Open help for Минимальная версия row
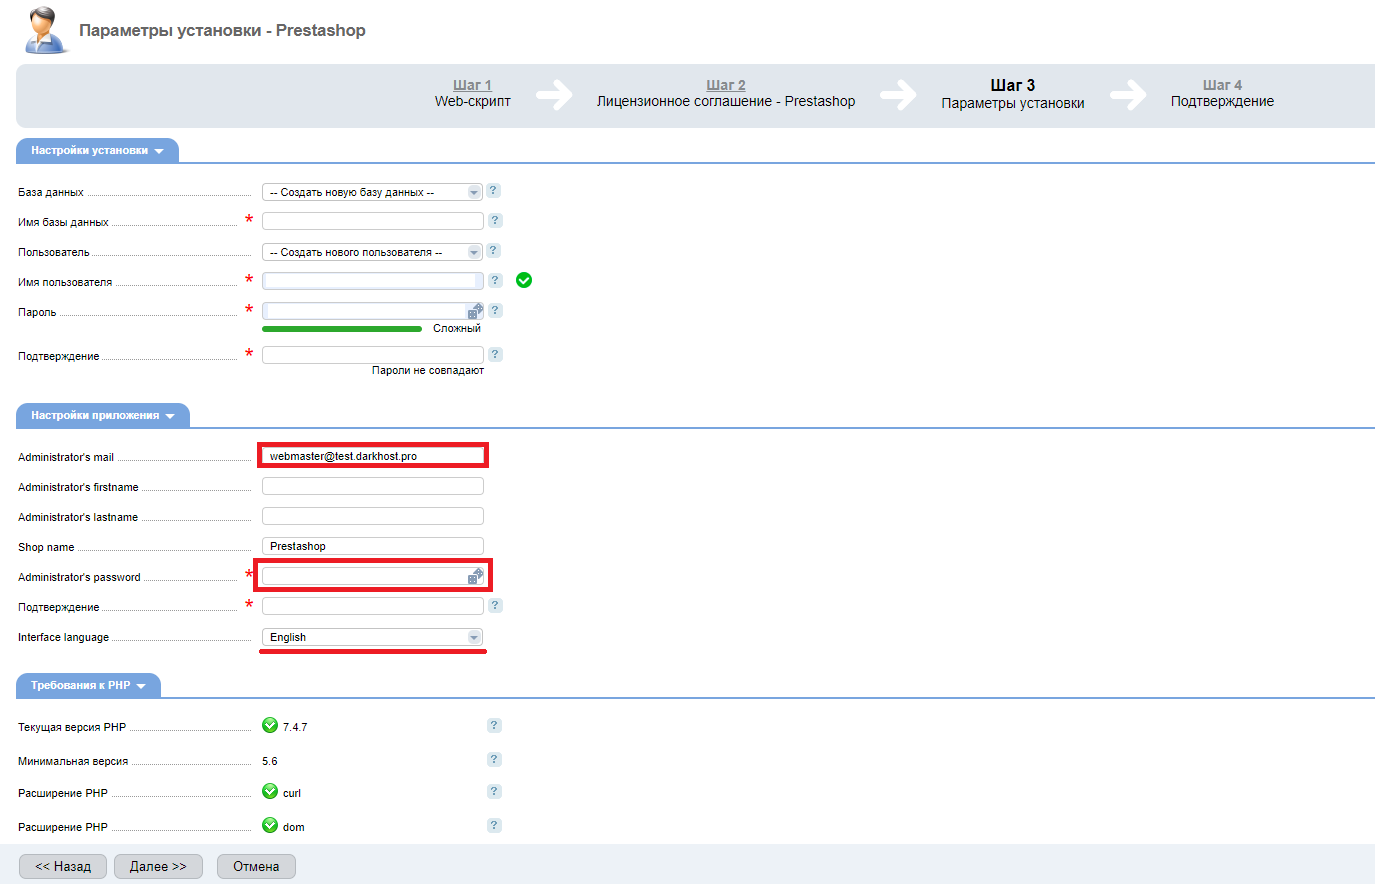The image size is (1375, 884). click(494, 759)
